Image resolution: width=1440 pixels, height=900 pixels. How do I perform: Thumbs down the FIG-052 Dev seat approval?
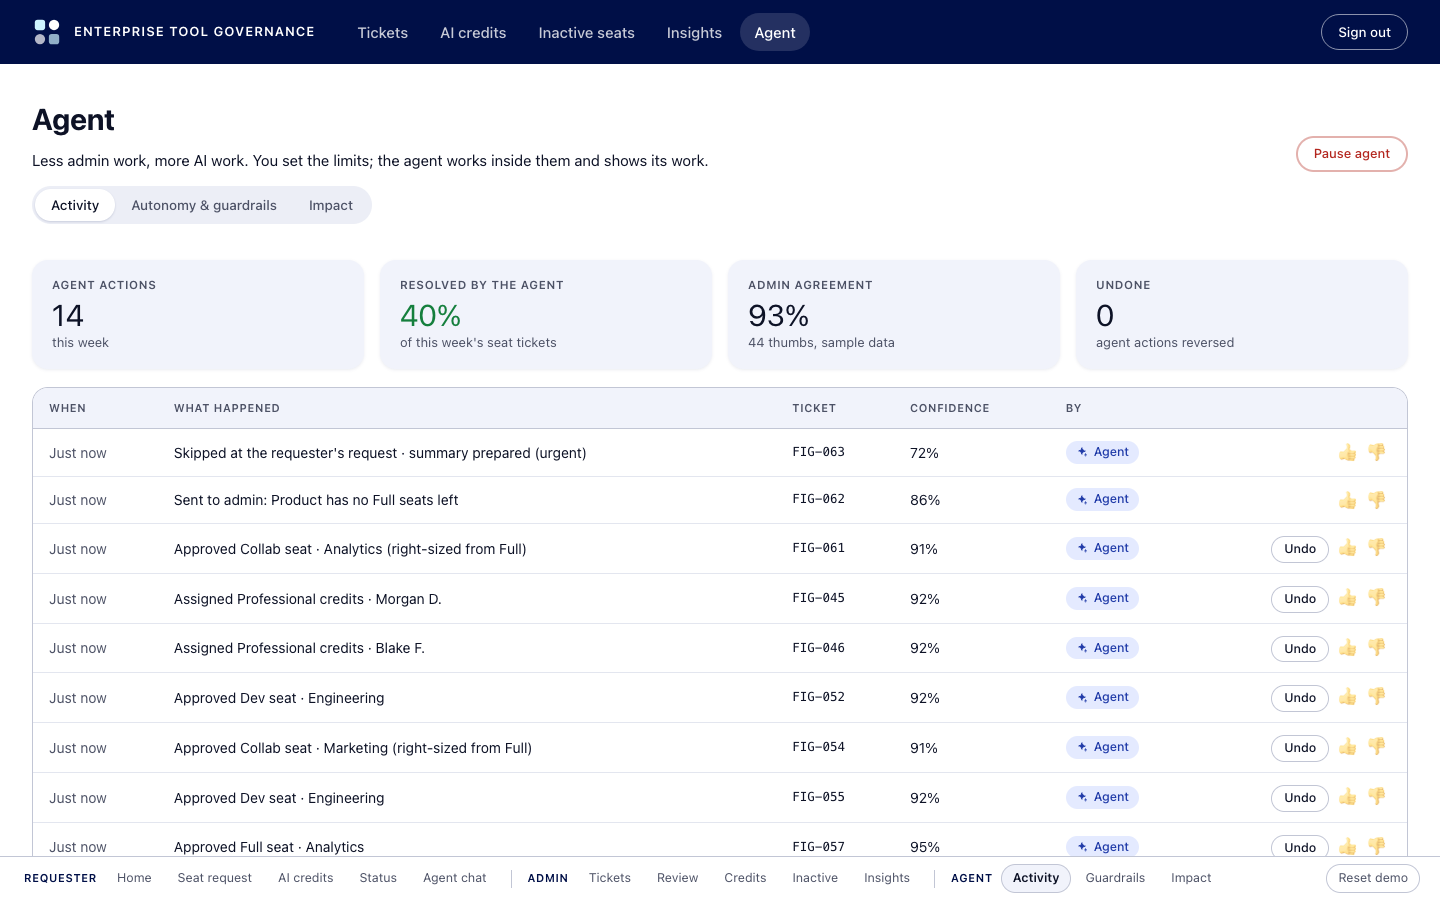(1377, 697)
